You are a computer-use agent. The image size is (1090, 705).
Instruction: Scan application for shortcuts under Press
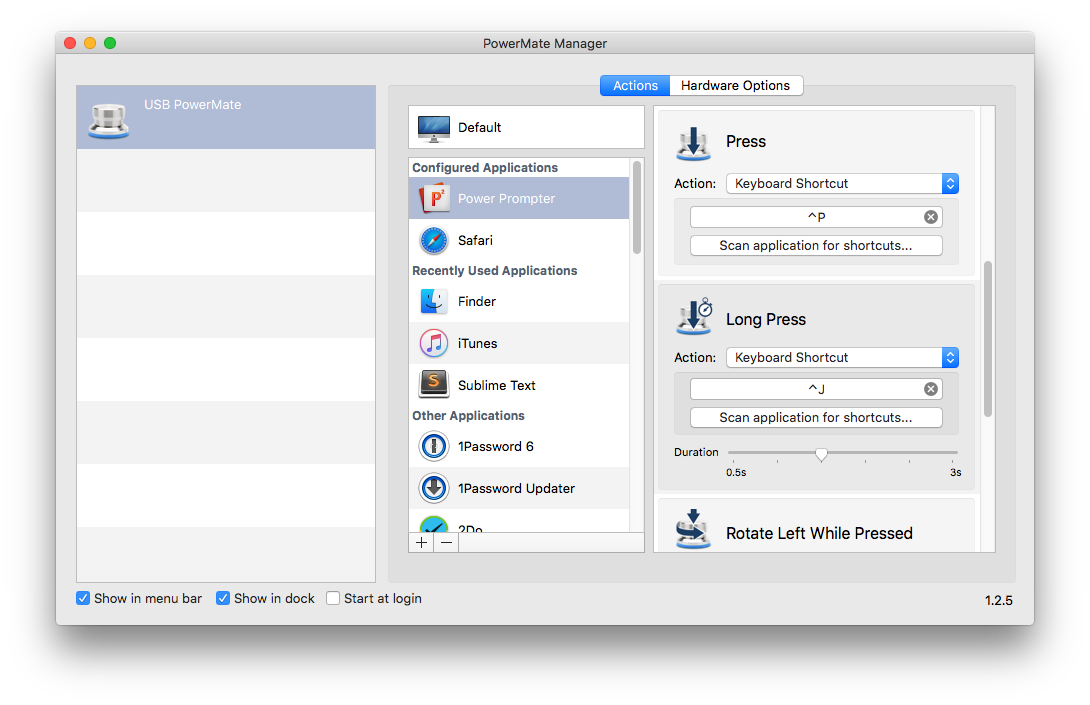[x=816, y=245]
